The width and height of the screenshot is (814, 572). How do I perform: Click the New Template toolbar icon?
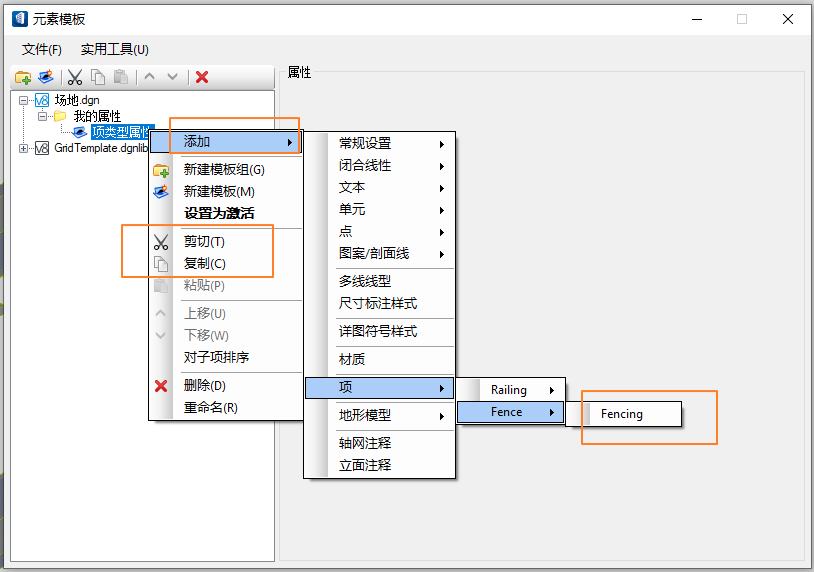click(x=46, y=77)
